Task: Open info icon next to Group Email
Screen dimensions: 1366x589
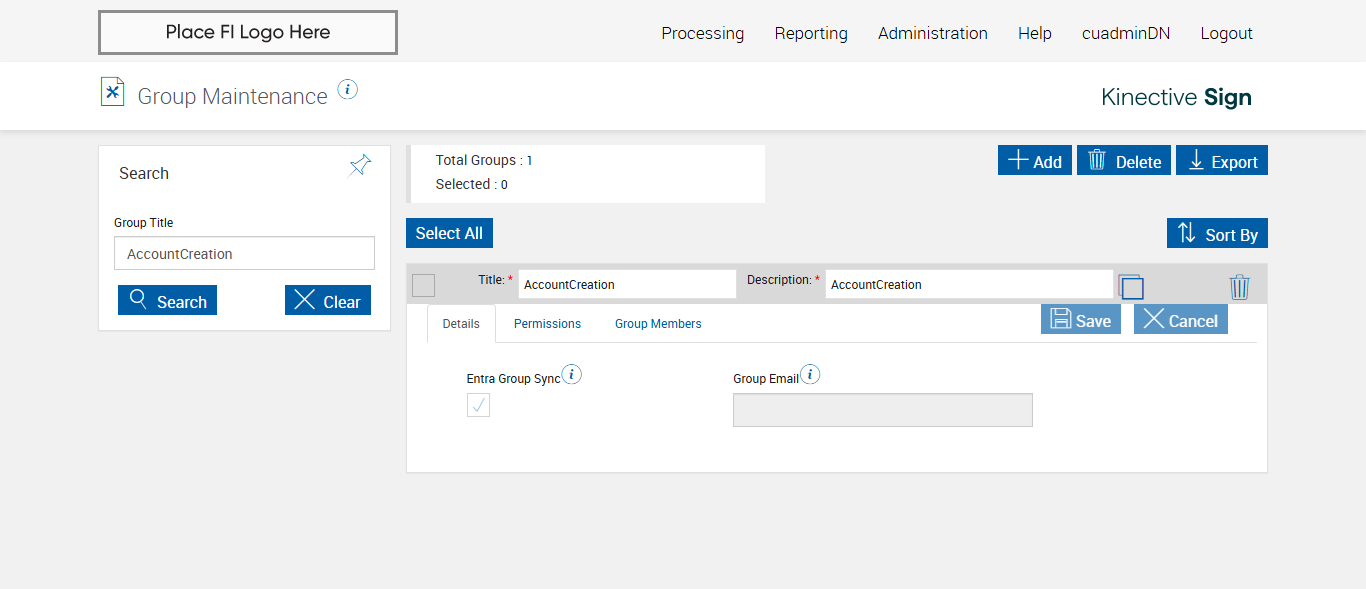Action: pos(810,375)
